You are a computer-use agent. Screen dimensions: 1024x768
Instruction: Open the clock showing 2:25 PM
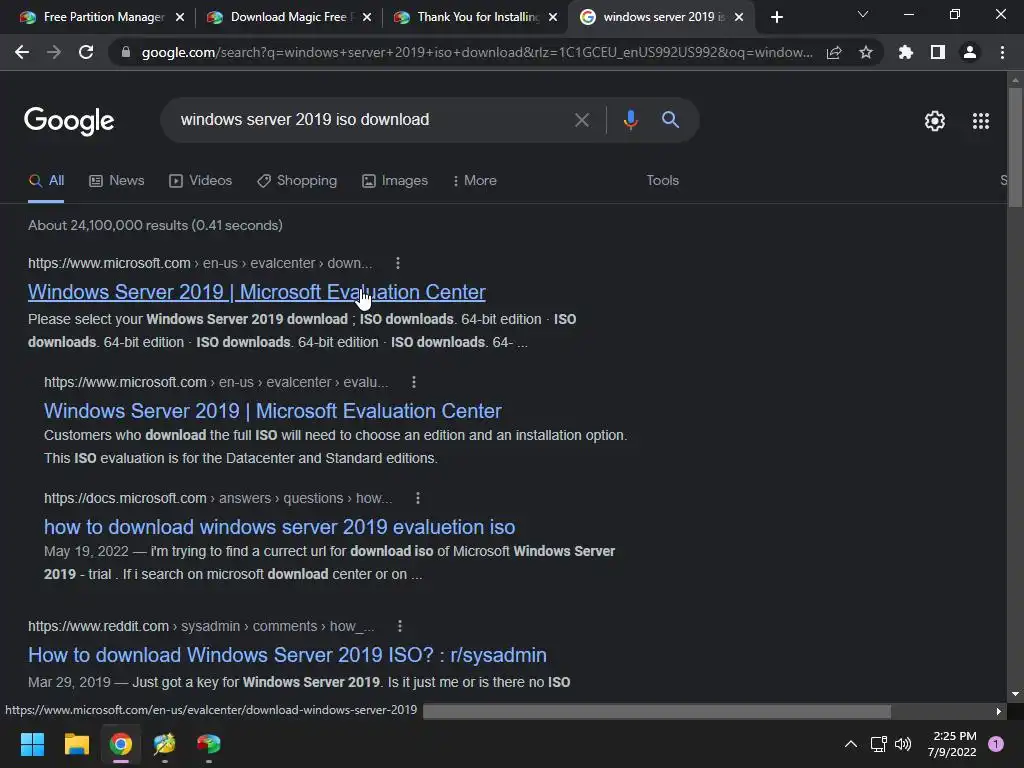pos(952,744)
